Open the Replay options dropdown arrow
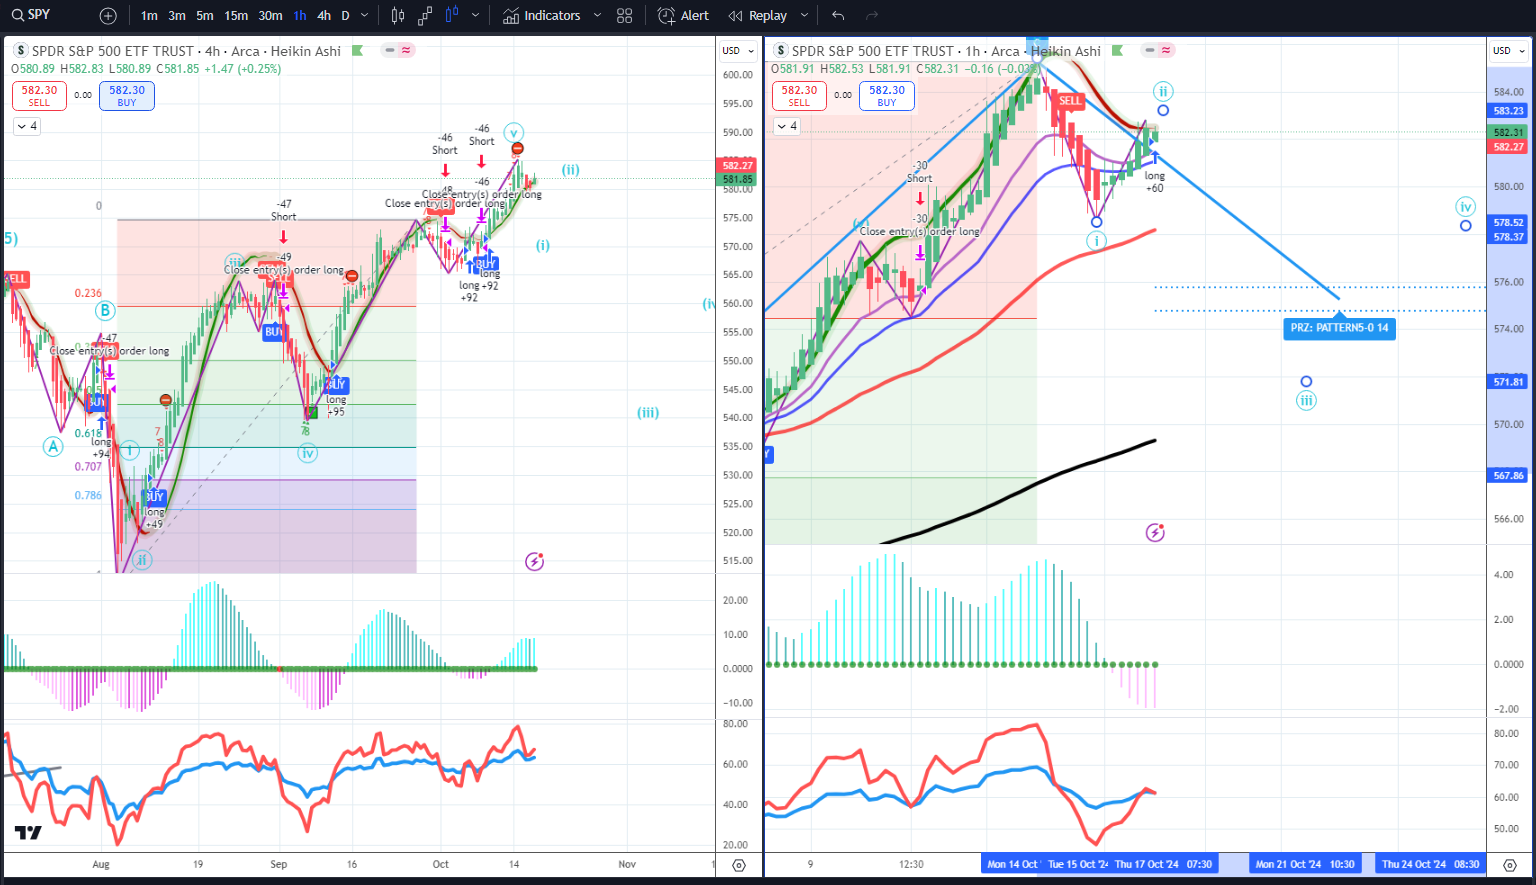 coord(804,16)
